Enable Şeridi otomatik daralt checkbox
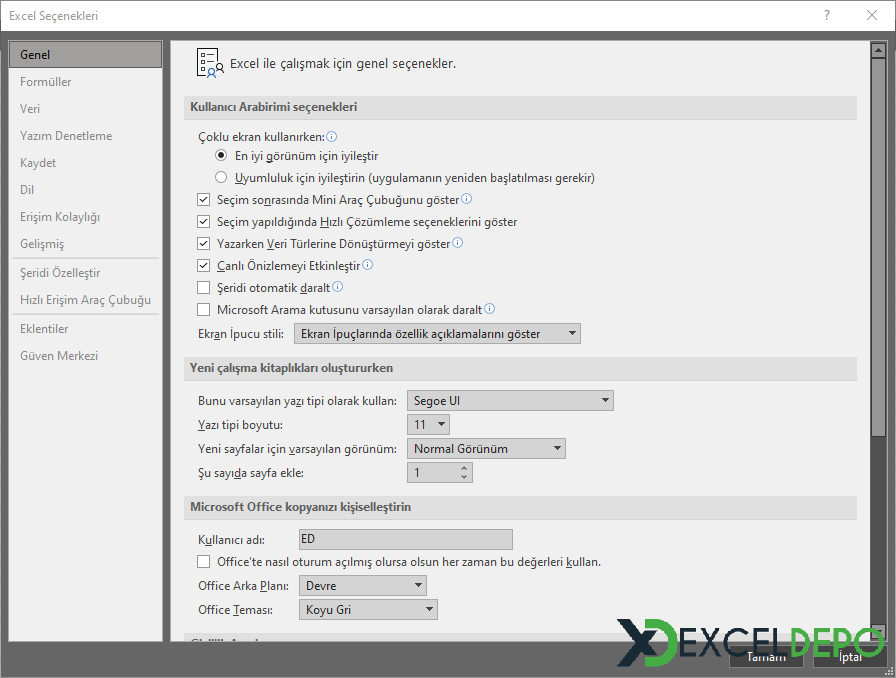Viewport: 896px width, 678px height. point(203,287)
